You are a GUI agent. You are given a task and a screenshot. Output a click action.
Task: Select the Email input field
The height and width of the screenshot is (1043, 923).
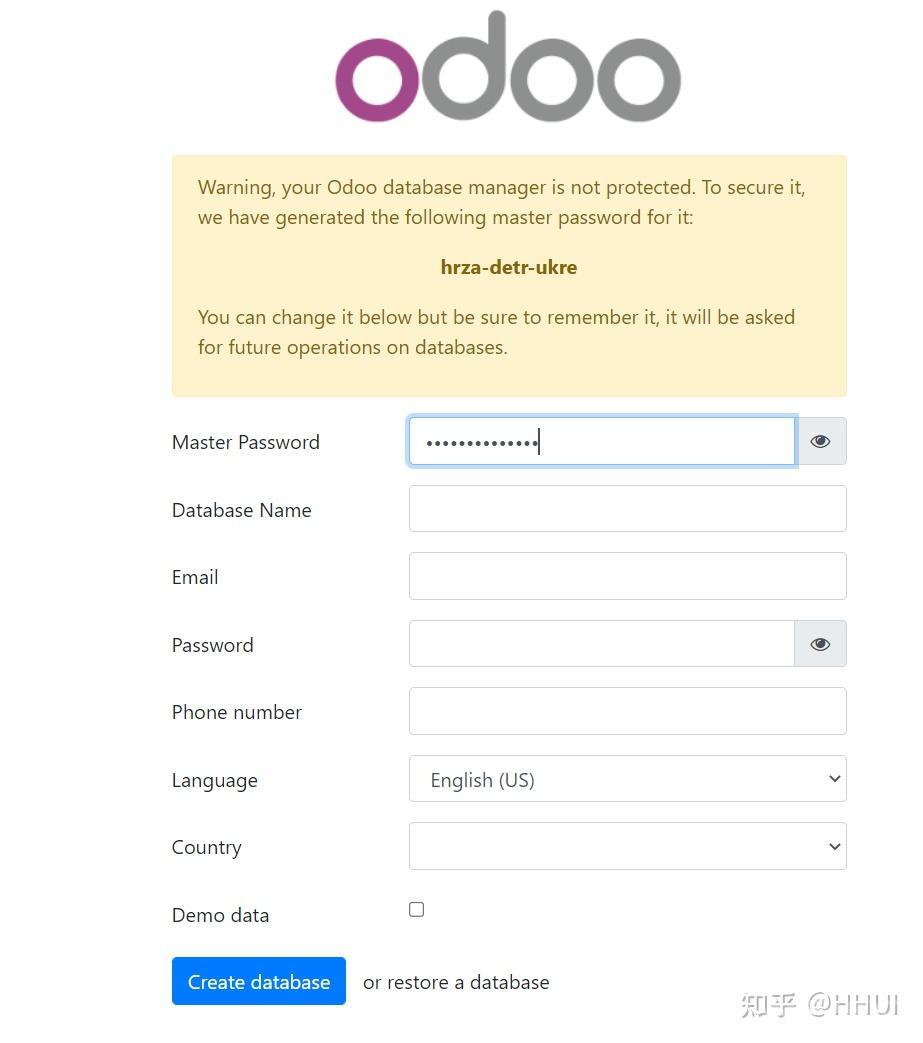coord(628,576)
